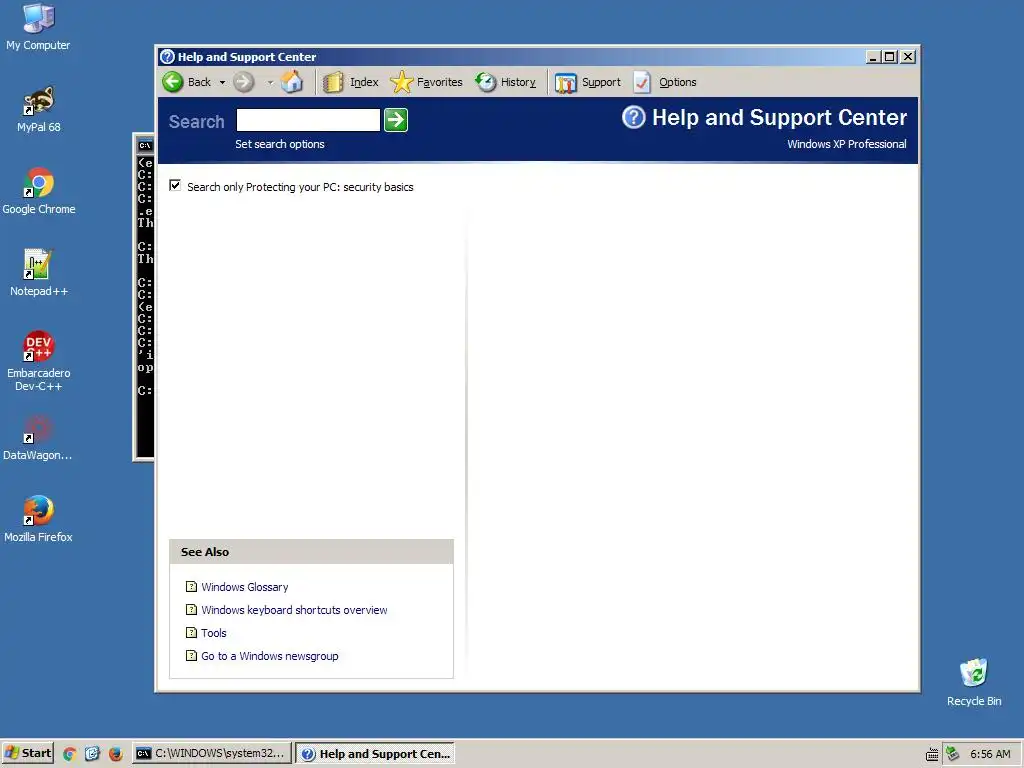Select MyPal 68 desktop shortcut
Screen dimensions: 1024x768
pyautogui.click(x=39, y=110)
